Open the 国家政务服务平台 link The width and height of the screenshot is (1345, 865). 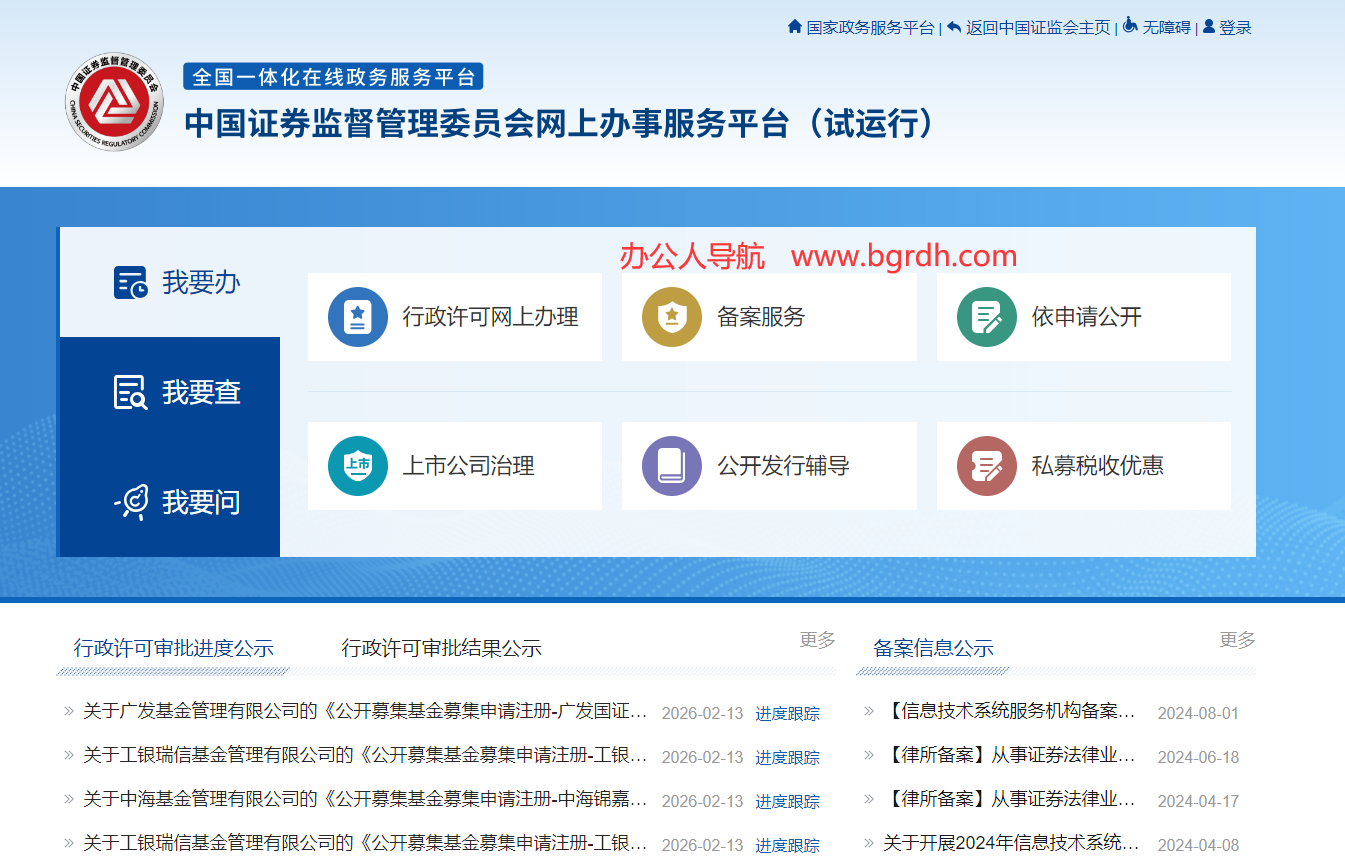870,27
